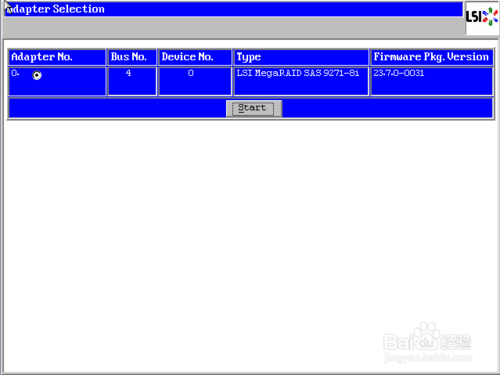The width and height of the screenshot is (500, 375).
Task: Click the device number value 0
Action: point(191,73)
